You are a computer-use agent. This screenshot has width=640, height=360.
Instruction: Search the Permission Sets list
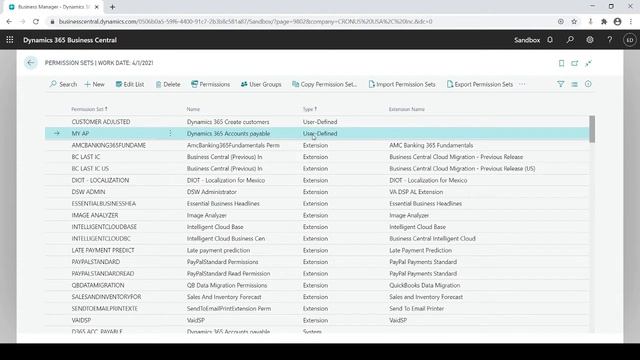(x=63, y=84)
